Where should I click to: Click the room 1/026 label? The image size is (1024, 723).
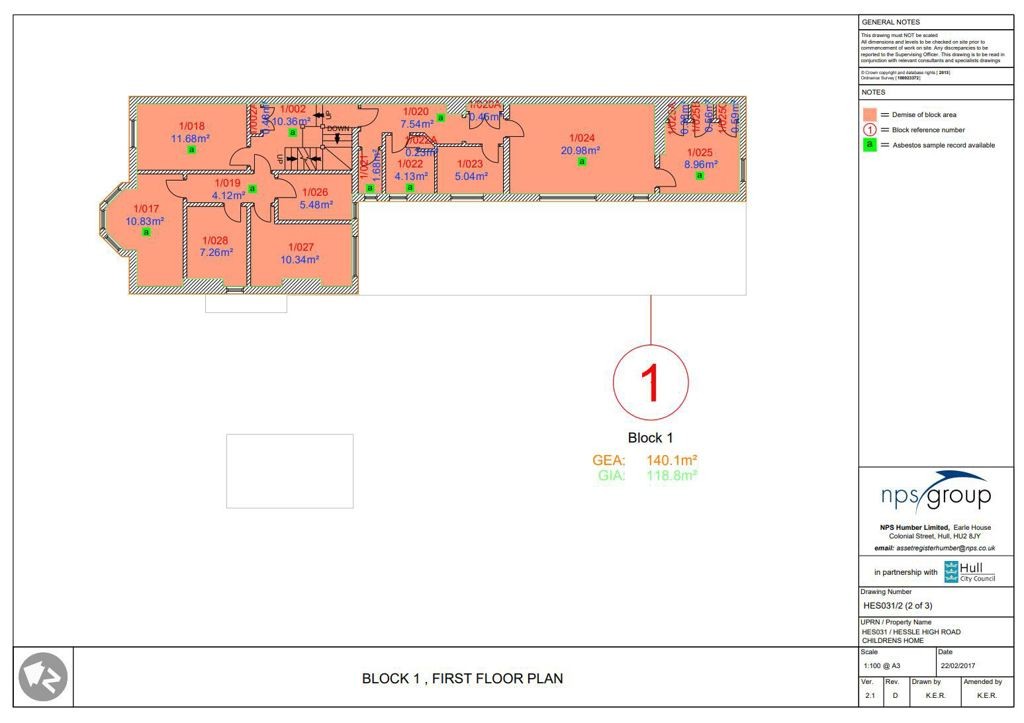tap(314, 199)
